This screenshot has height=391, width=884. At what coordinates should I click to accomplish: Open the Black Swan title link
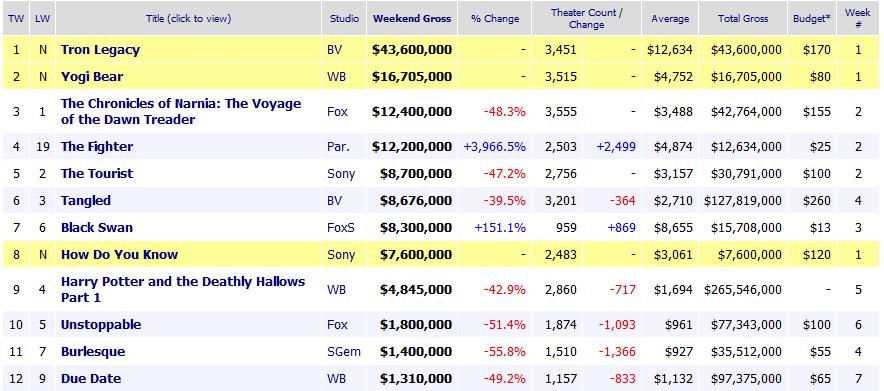[97, 228]
